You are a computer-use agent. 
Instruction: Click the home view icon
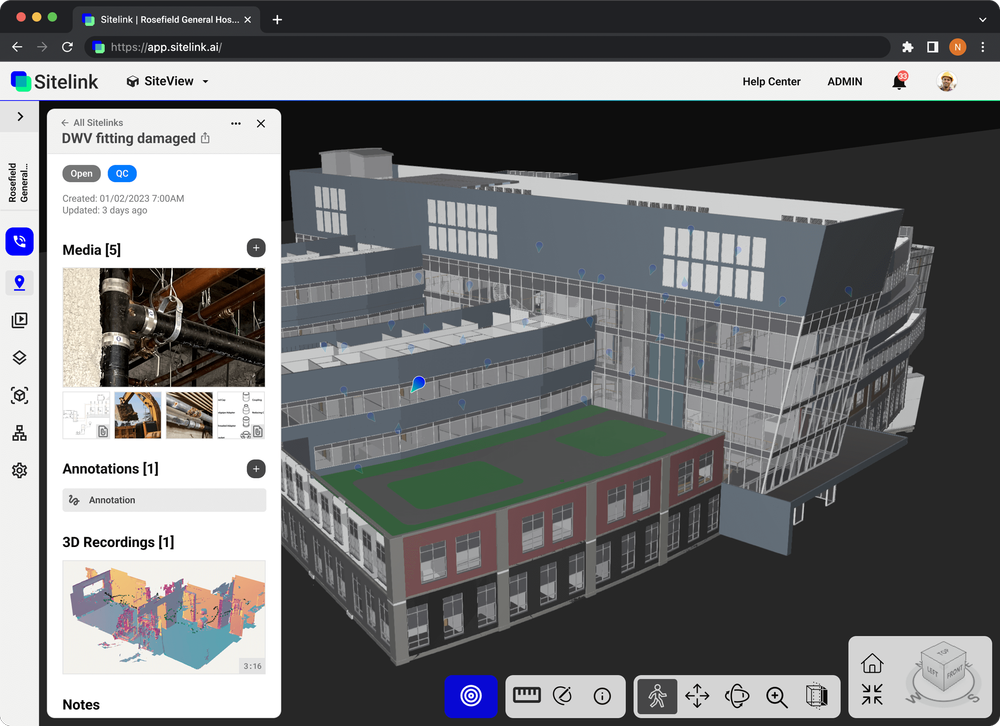[872, 663]
